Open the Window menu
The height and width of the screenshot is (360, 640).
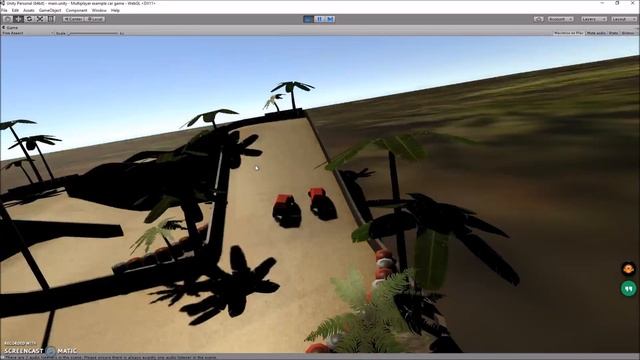(99, 10)
